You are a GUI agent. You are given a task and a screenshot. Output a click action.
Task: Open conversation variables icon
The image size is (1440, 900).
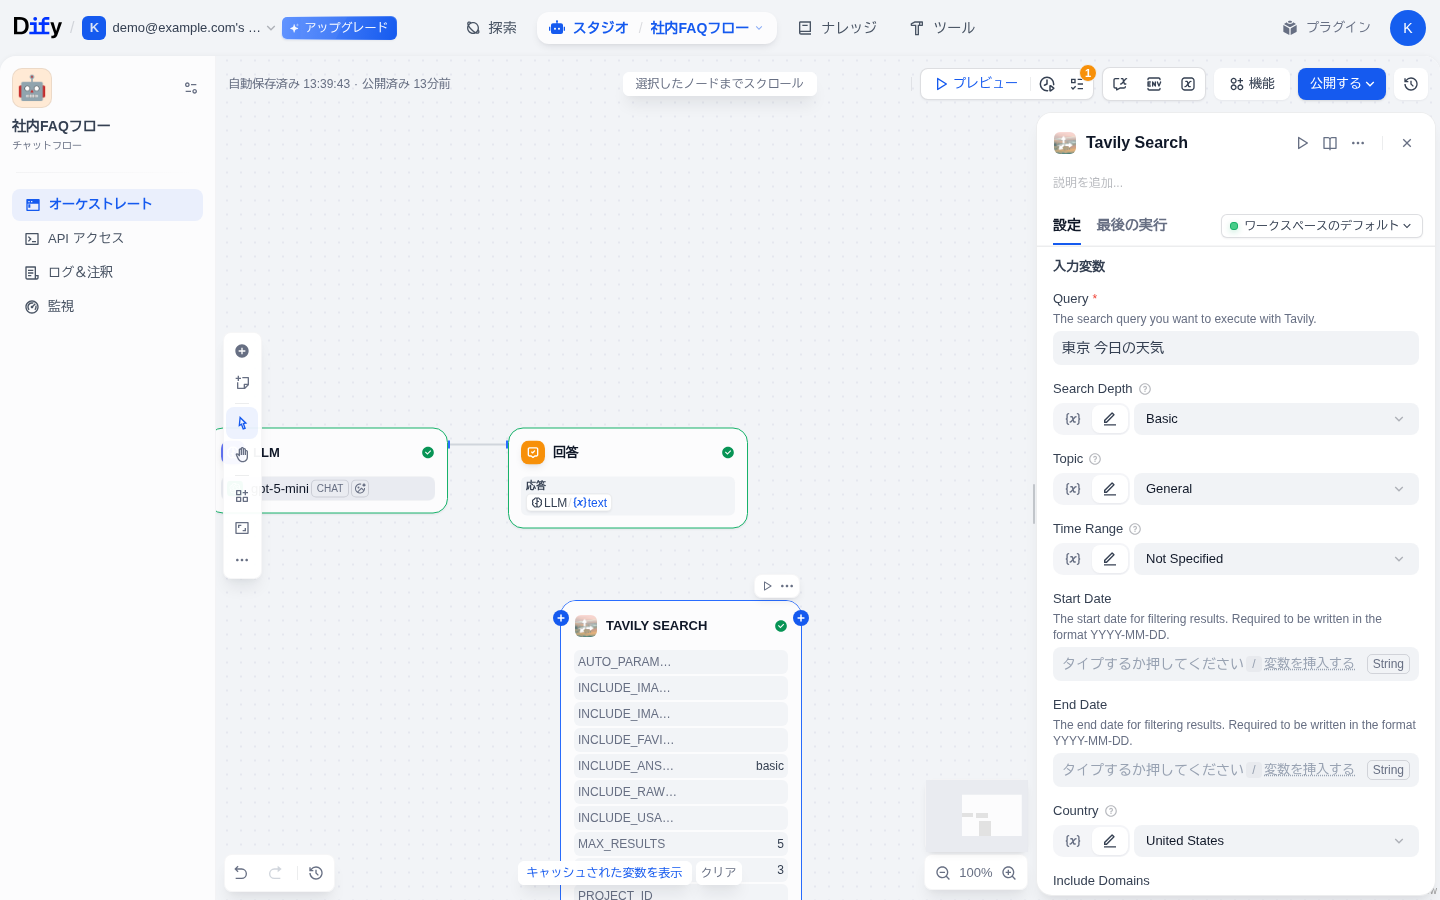(1120, 84)
